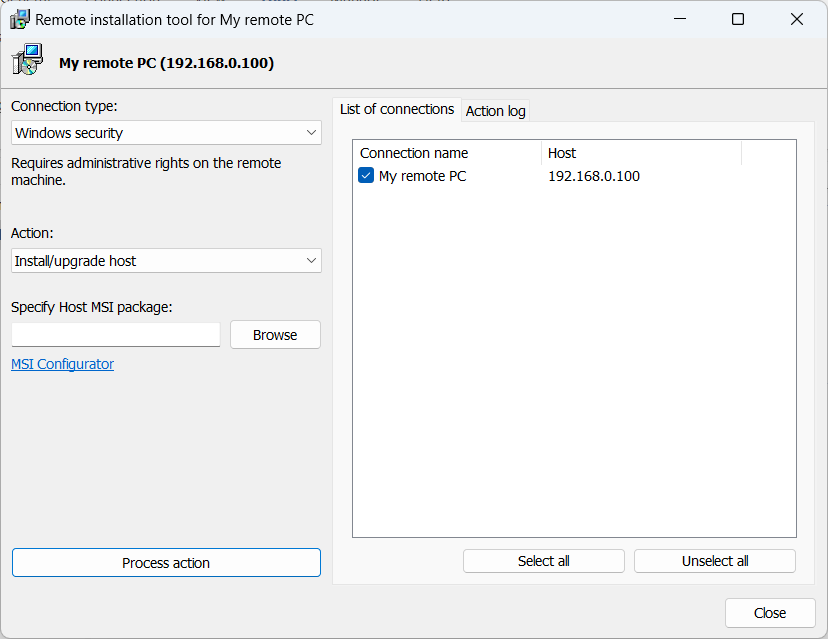Sort by the Connection name column header
This screenshot has height=639, width=828.
click(446, 153)
